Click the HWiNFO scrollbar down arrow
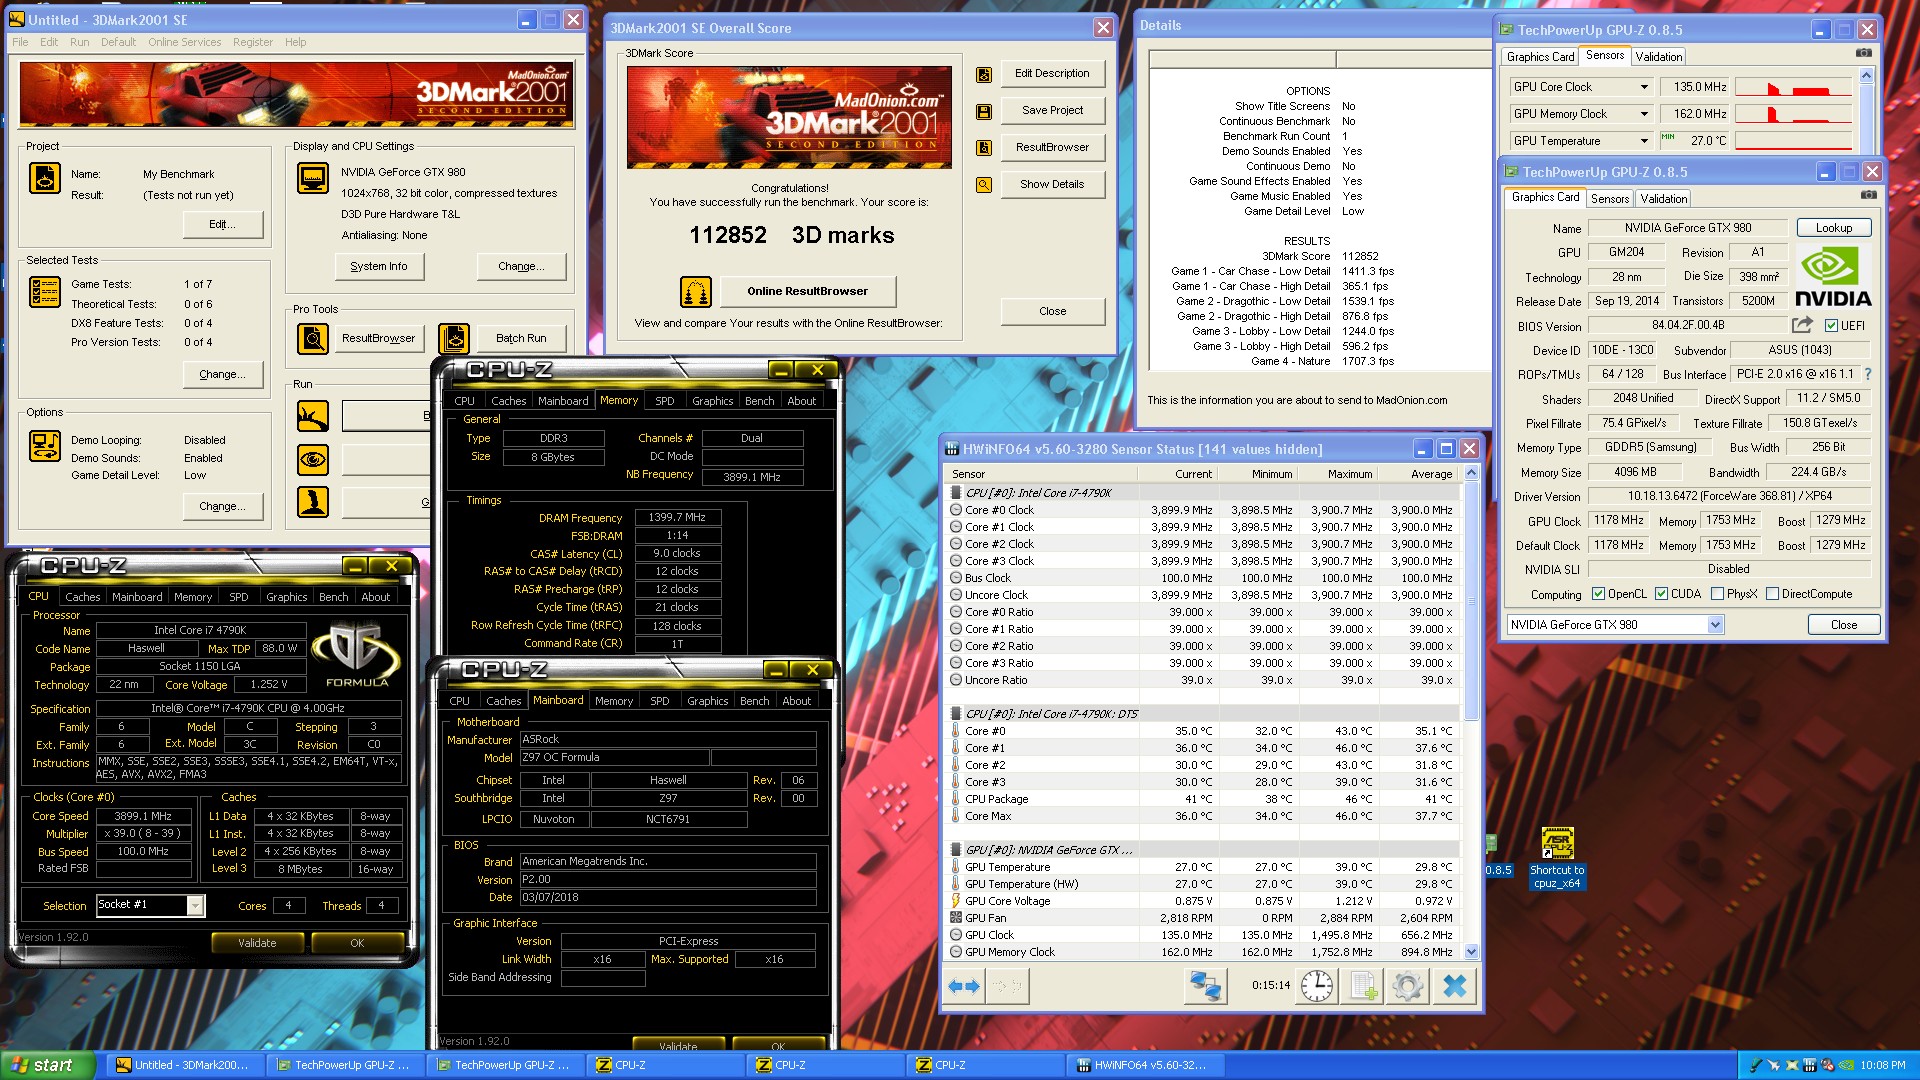The width and height of the screenshot is (1920, 1080). point(1471,952)
